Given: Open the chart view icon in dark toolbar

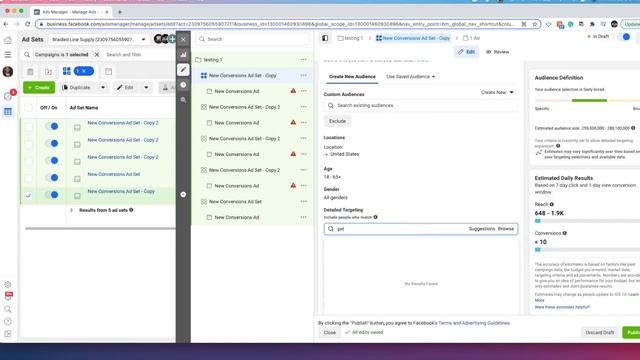Looking at the screenshot, I should pyautogui.click(x=183, y=54).
